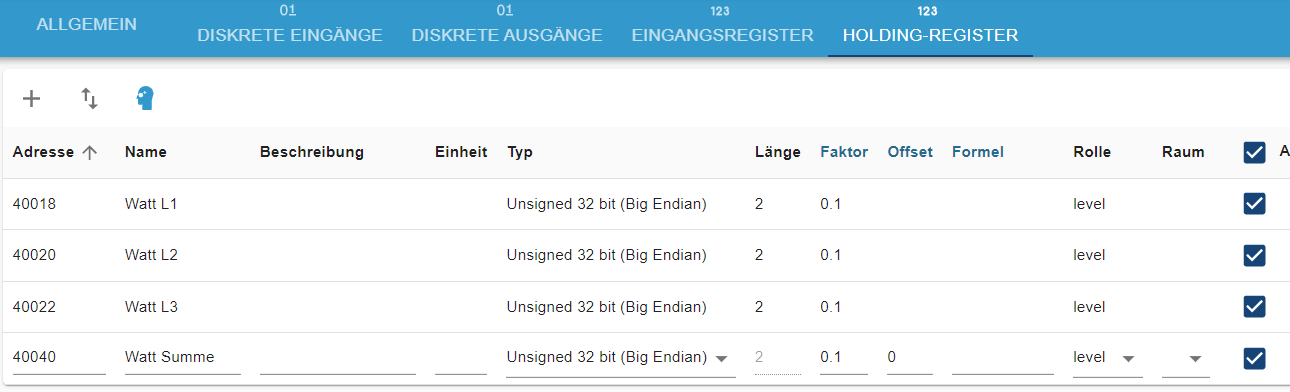Click the plus icon to add register
Viewport: 1290px width, 392px height.
click(x=32, y=98)
